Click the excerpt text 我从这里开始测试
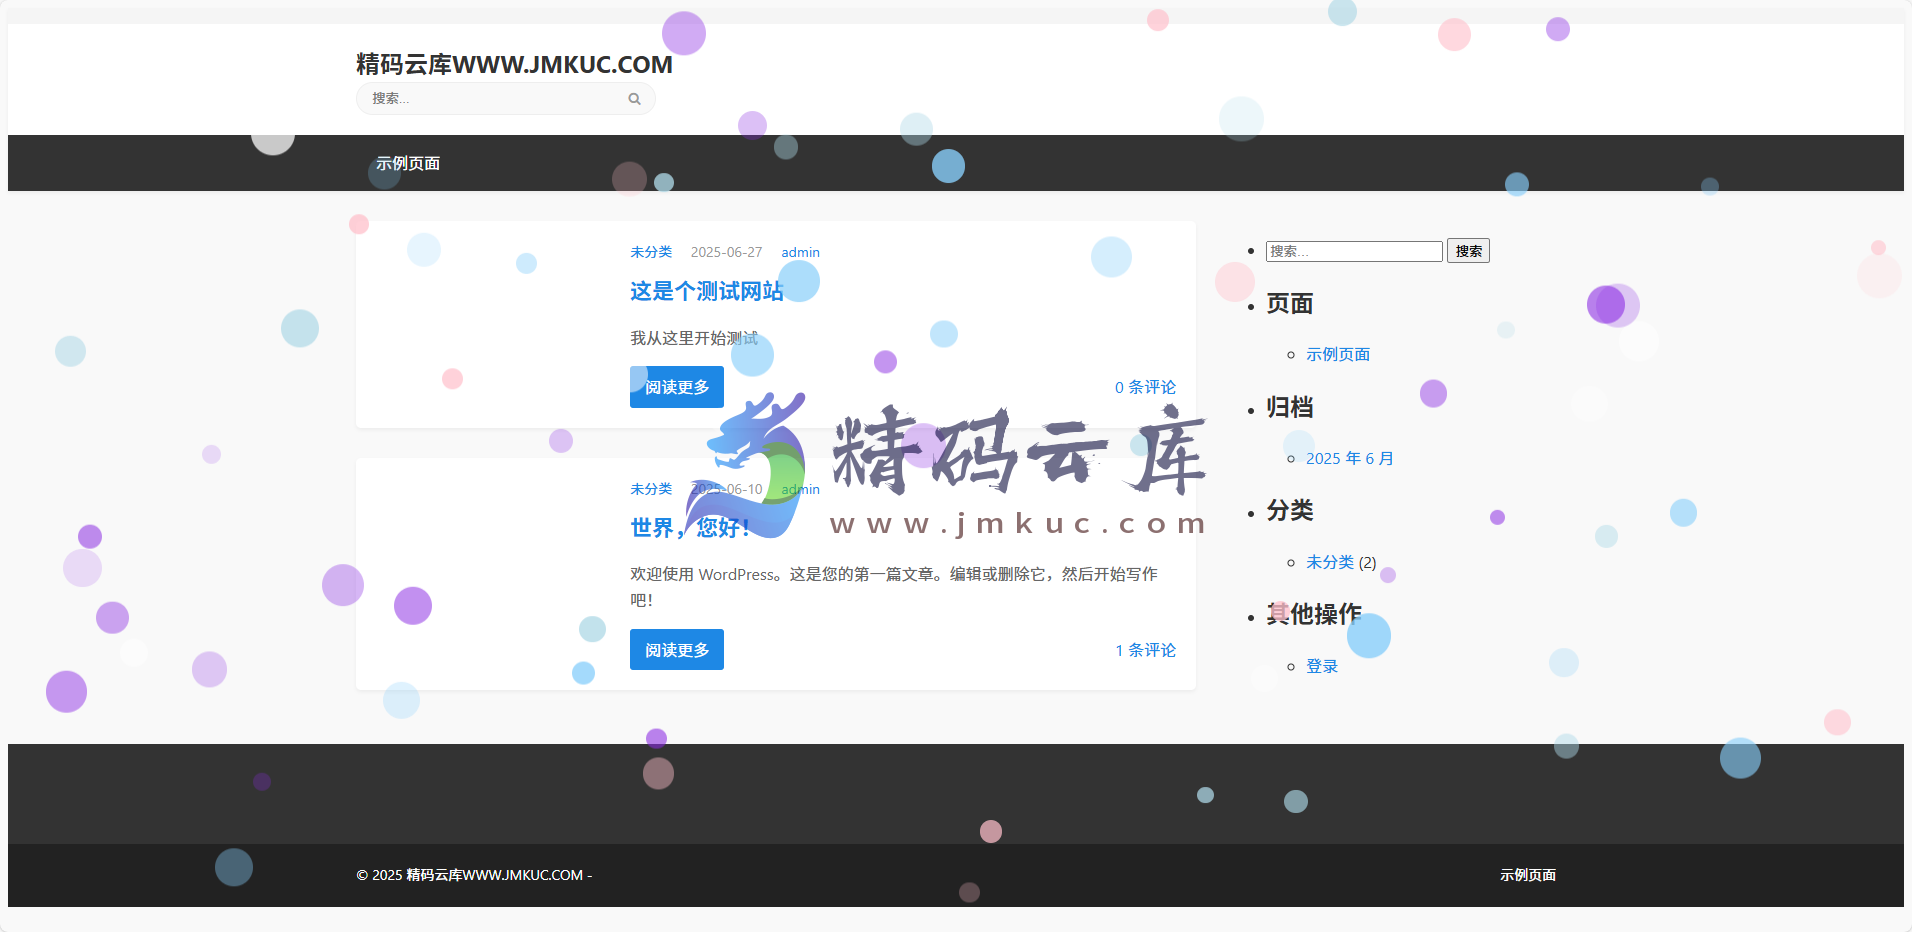This screenshot has height=932, width=1912. tap(694, 338)
